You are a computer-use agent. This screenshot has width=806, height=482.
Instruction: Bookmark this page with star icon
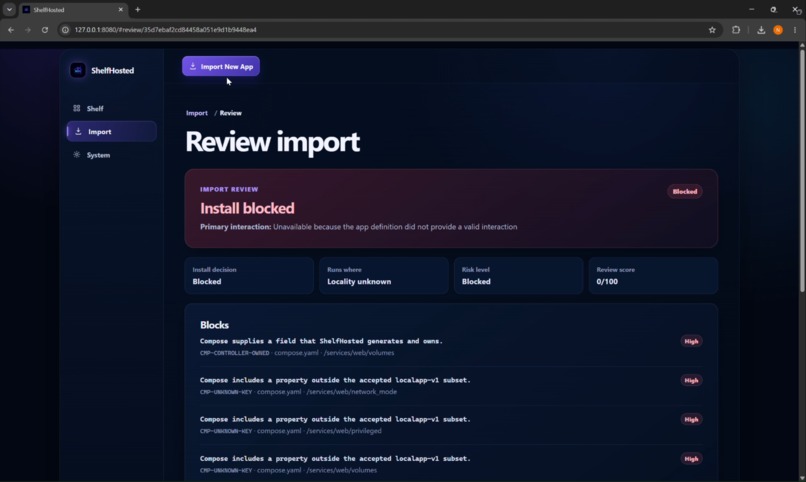pos(712,30)
